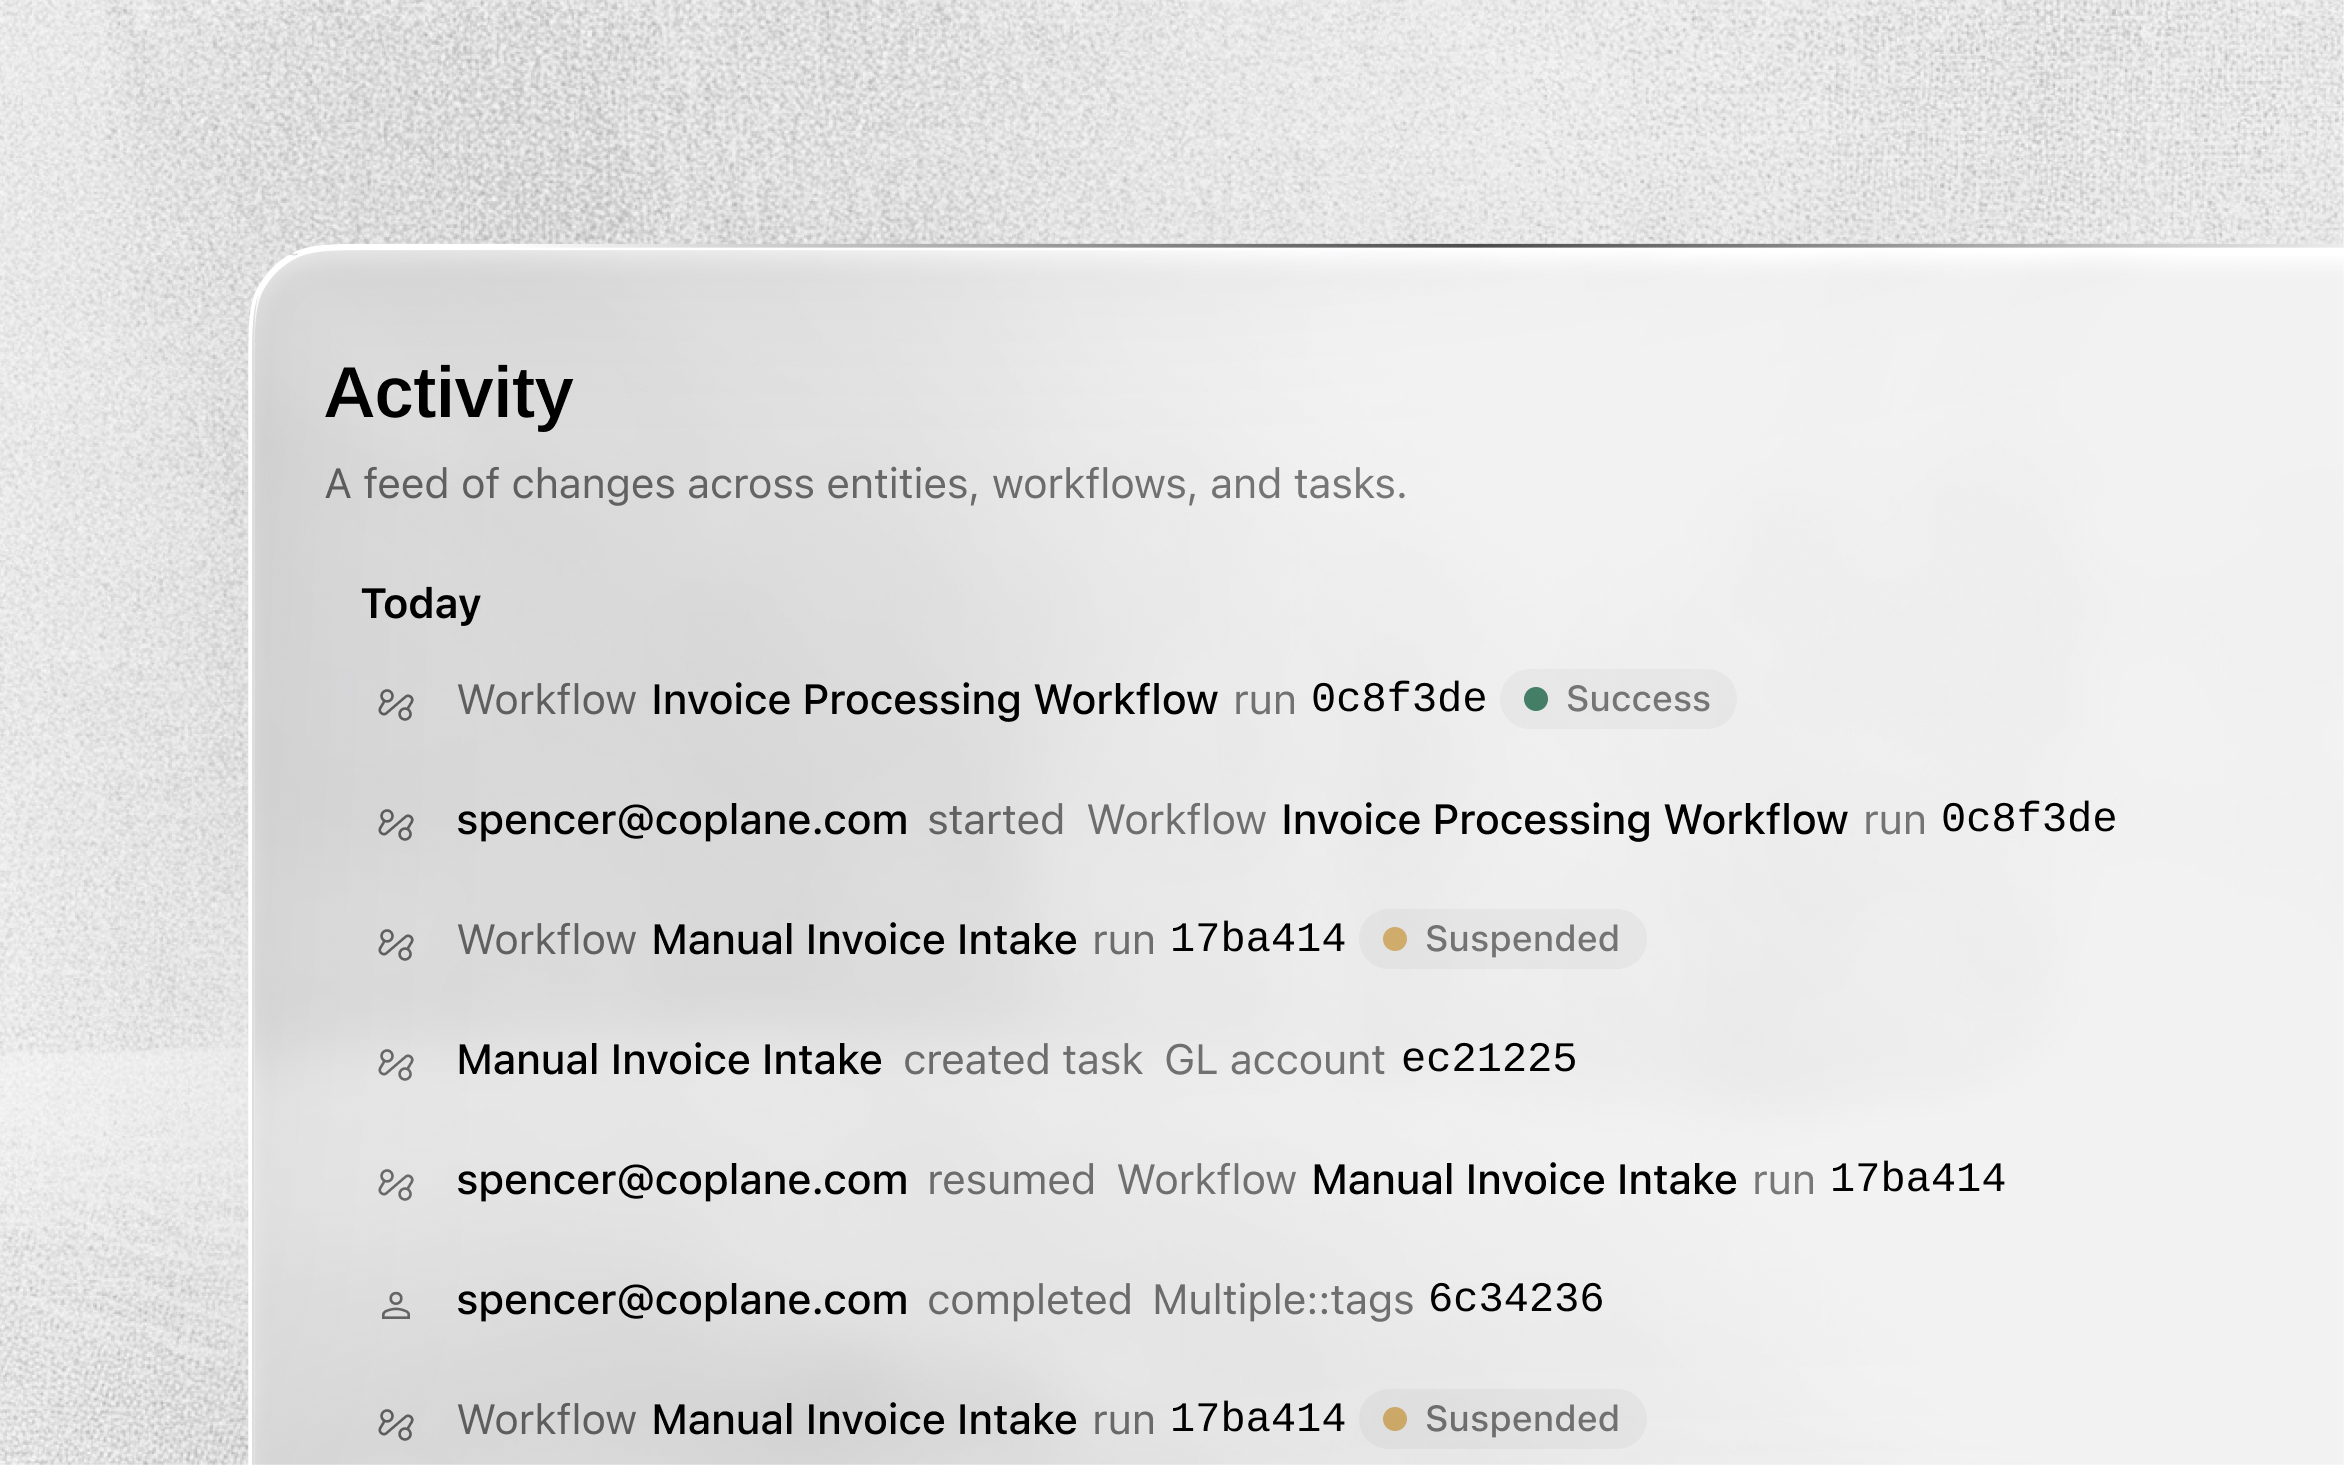2344x1465 pixels.
Task: Click the Multiple::tags label
Action: click(1283, 1300)
